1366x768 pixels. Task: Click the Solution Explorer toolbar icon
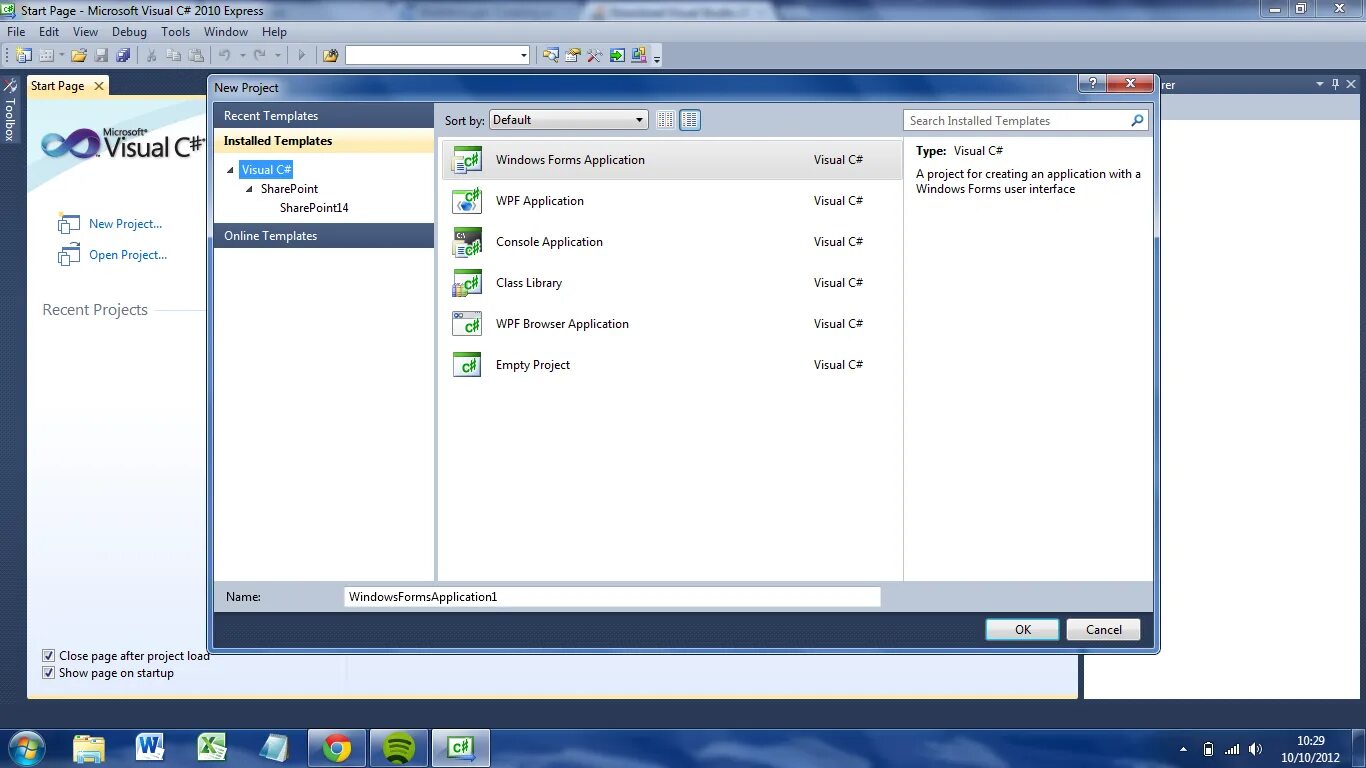[550, 56]
